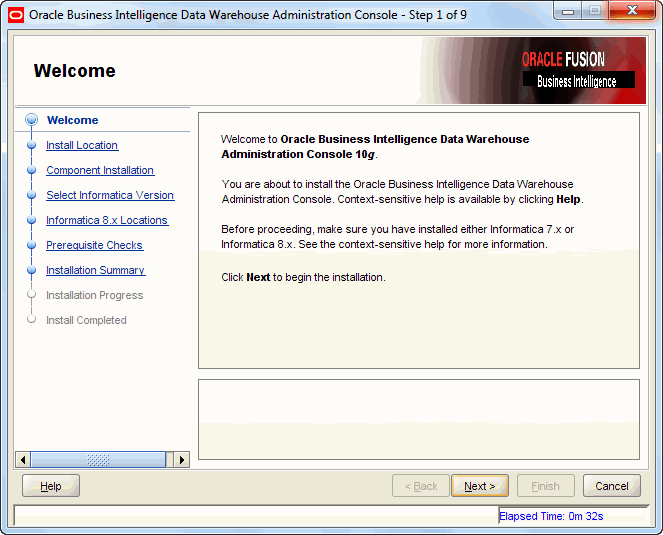Click the Component Installation step bullet
The image size is (663, 535).
point(31,170)
